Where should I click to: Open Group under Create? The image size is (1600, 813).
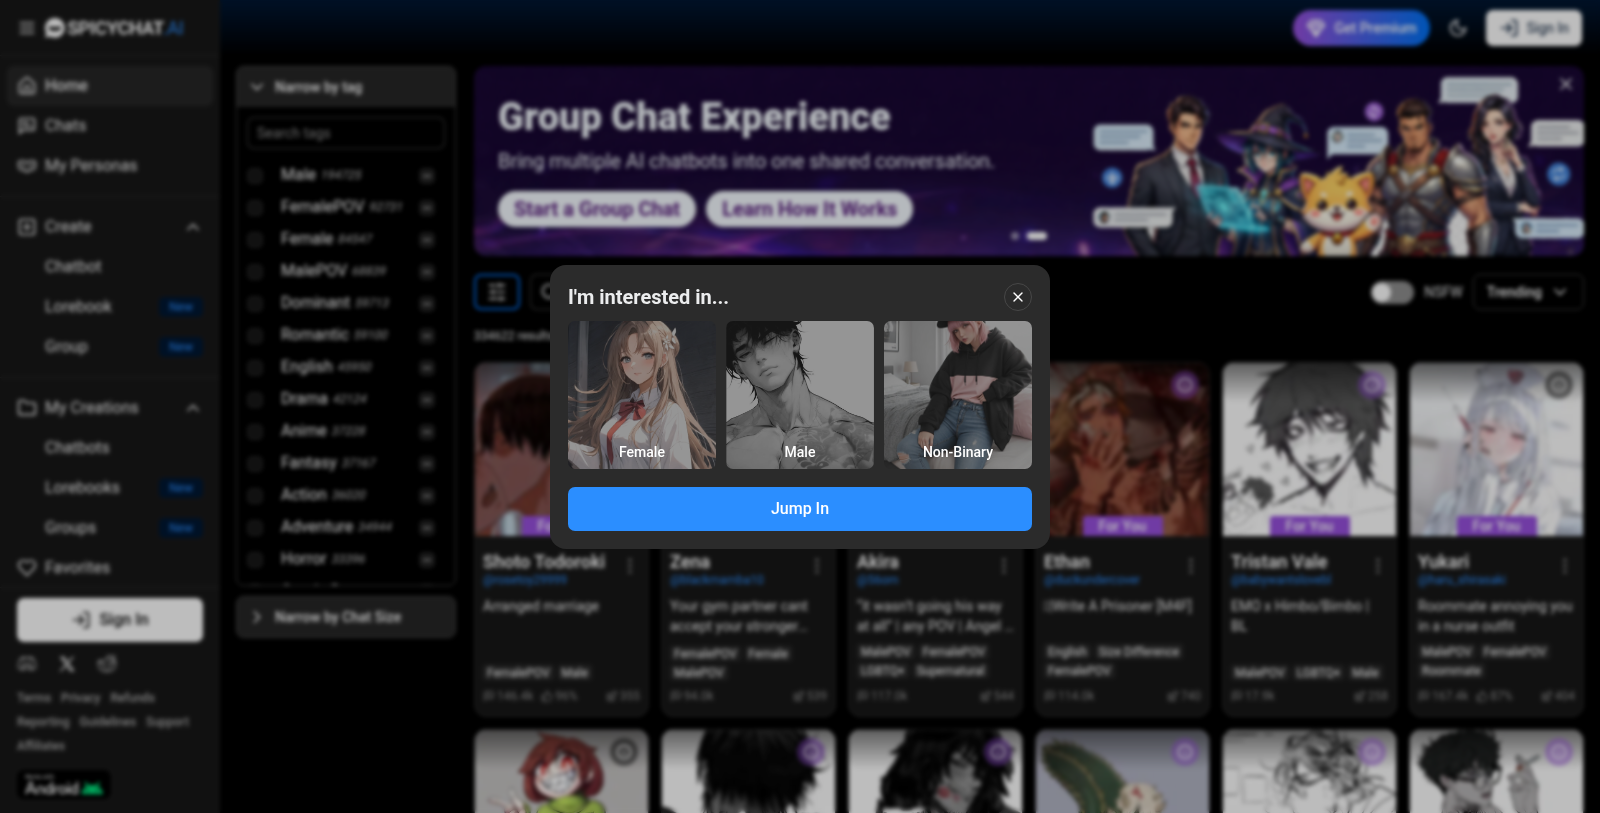(66, 347)
